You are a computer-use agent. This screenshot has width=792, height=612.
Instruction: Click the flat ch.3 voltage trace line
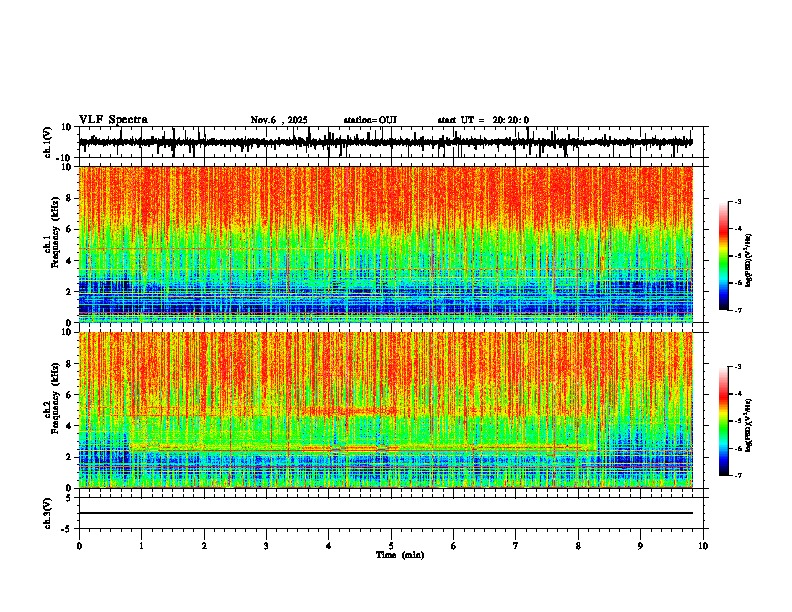pos(385,513)
